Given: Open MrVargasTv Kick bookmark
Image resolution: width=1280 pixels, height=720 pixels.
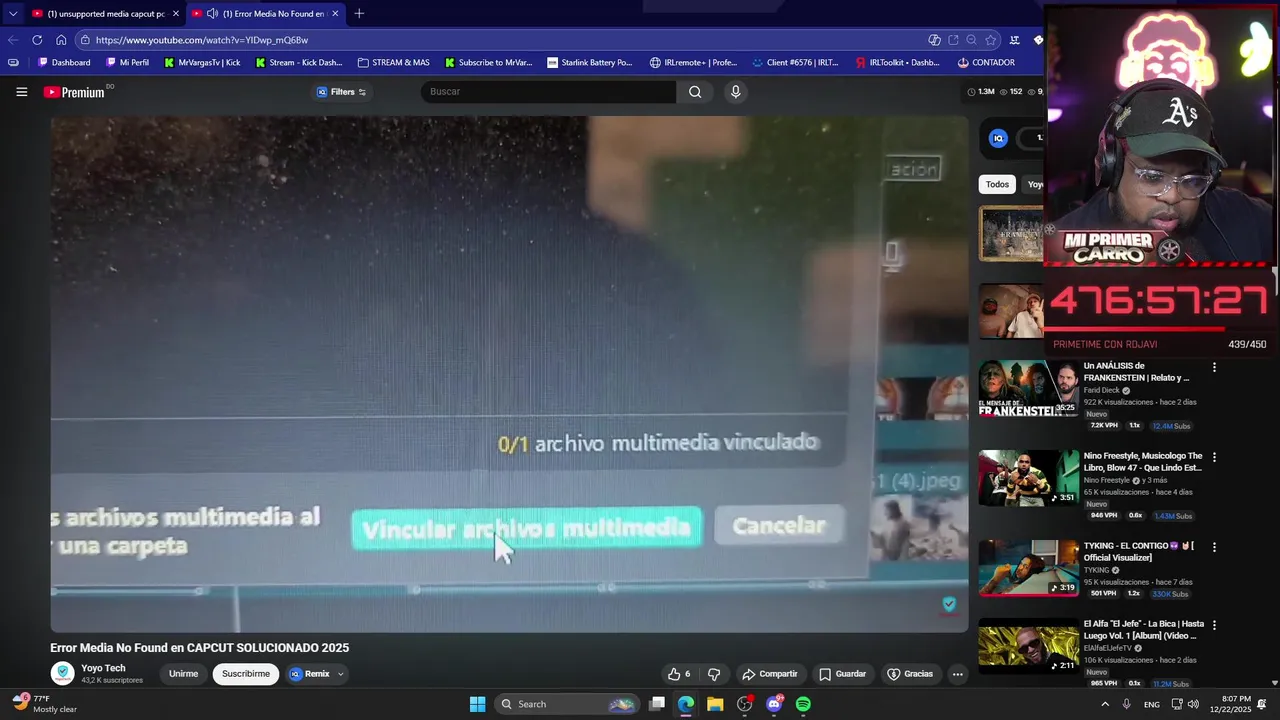Looking at the screenshot, I should pyautogui.click(x=202, y=62).
